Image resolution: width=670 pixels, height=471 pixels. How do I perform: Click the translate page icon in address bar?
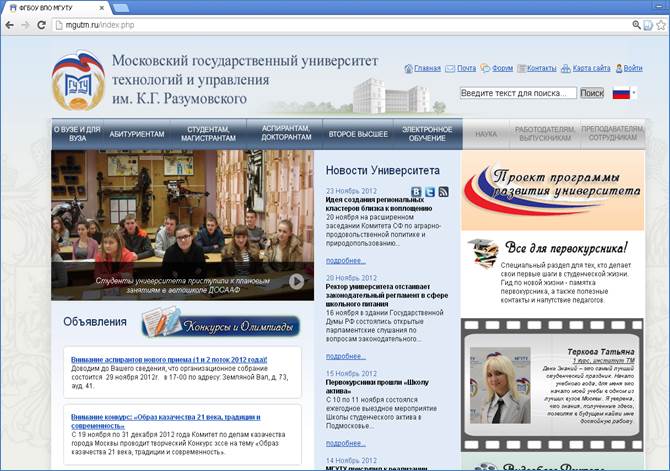point(648,25)
